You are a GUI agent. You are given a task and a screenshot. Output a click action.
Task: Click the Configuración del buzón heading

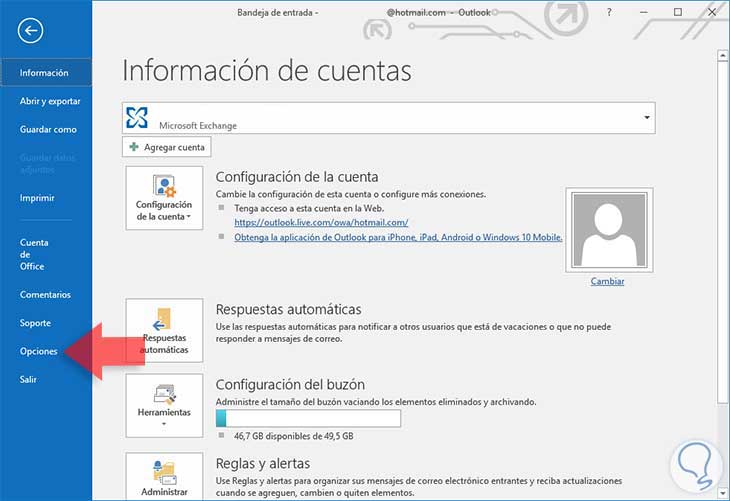[290, 385]
